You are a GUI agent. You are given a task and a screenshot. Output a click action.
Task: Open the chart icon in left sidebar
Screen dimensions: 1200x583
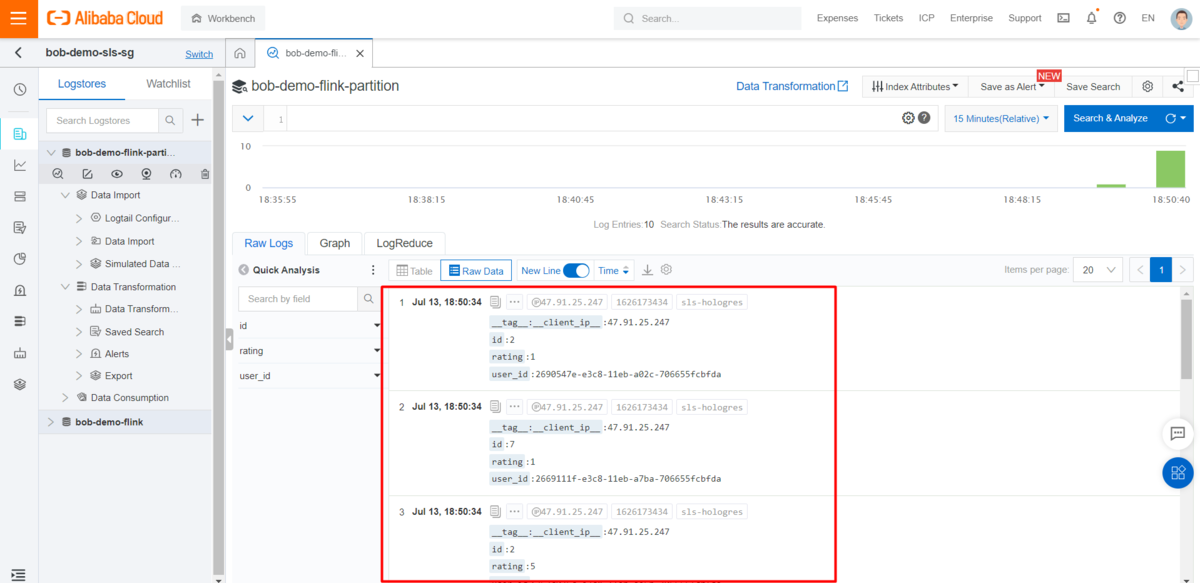pyautogui.click(x=19, y=165)
